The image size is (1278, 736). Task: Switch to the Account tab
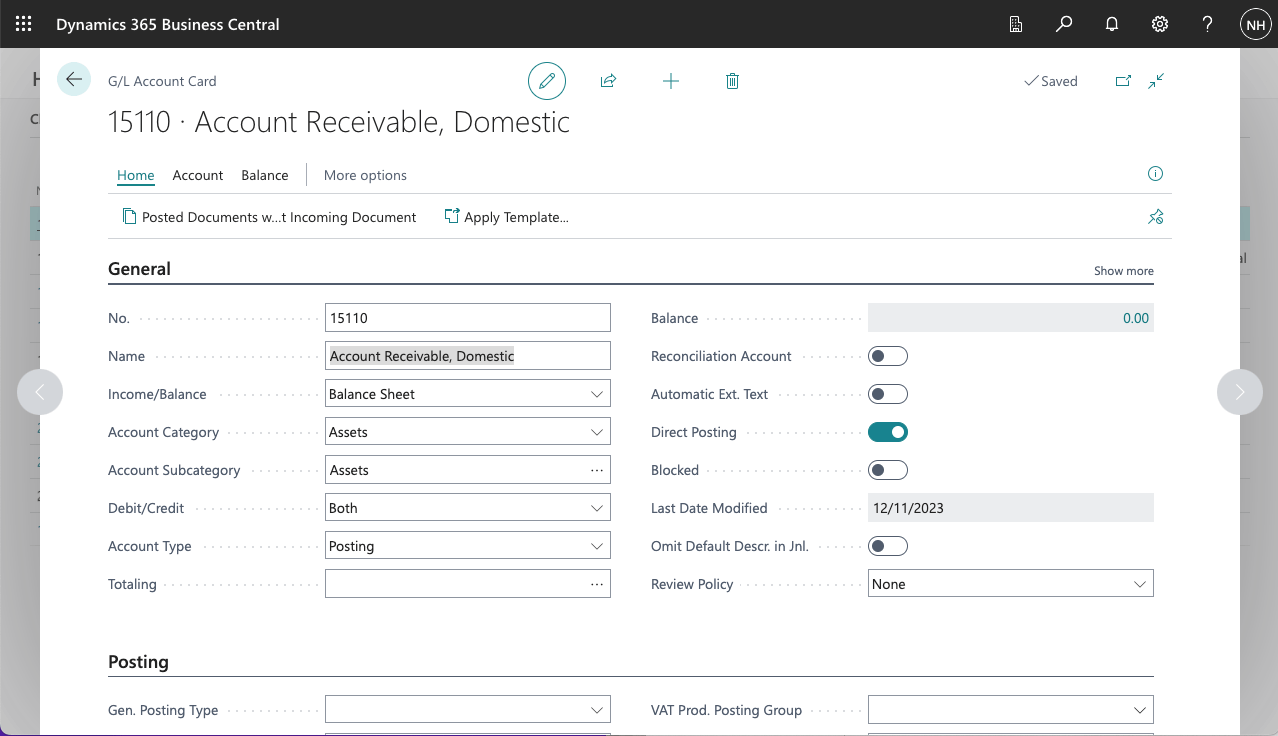(x=198, y=175)
